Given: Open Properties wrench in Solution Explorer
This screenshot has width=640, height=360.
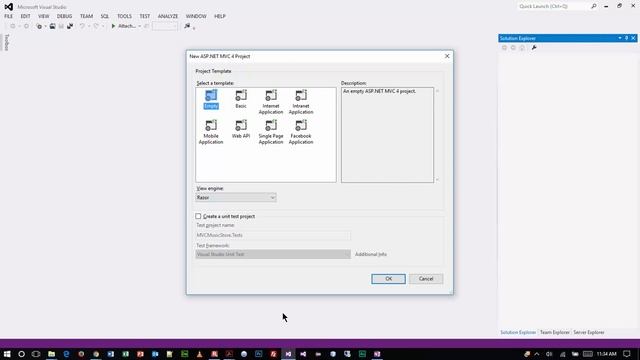Looking at the screenshot, I should tap(534, 48).
